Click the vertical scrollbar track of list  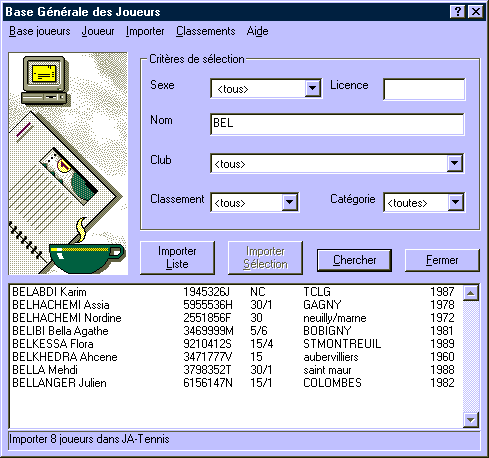point(471,356)
